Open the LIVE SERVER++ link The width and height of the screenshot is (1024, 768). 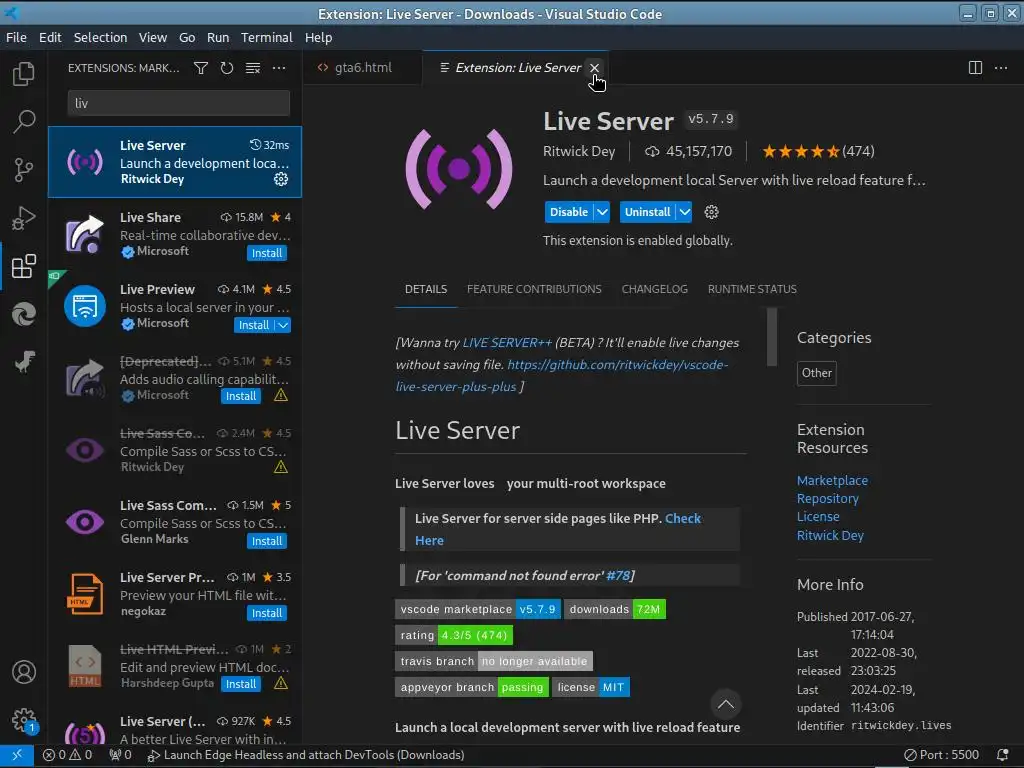click(507, 342)
